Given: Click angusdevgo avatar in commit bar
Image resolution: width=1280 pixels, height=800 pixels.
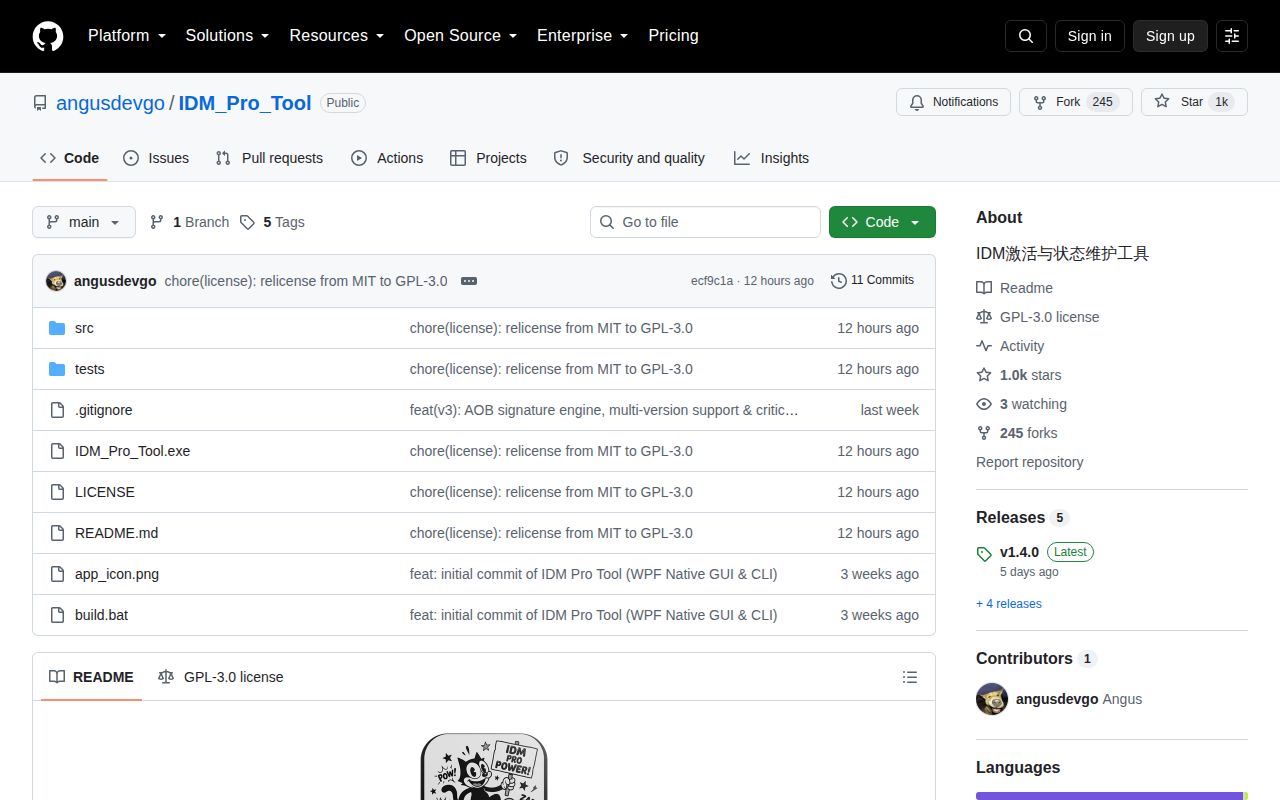Looking at the screenshot, I should click(x=56, y=281).
